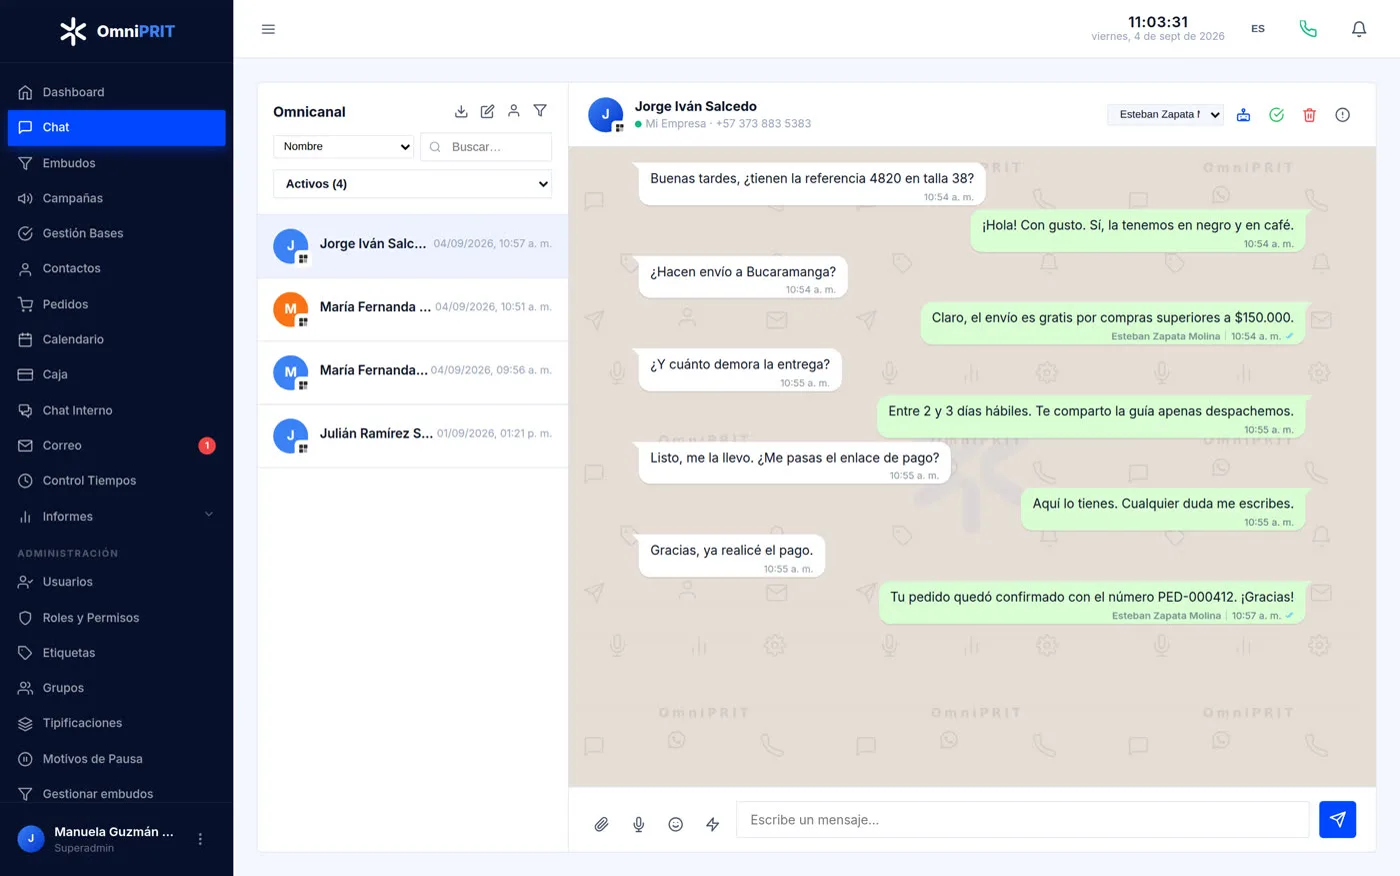
Task: Open quick replies lightning icon
Action: [712, 824]
